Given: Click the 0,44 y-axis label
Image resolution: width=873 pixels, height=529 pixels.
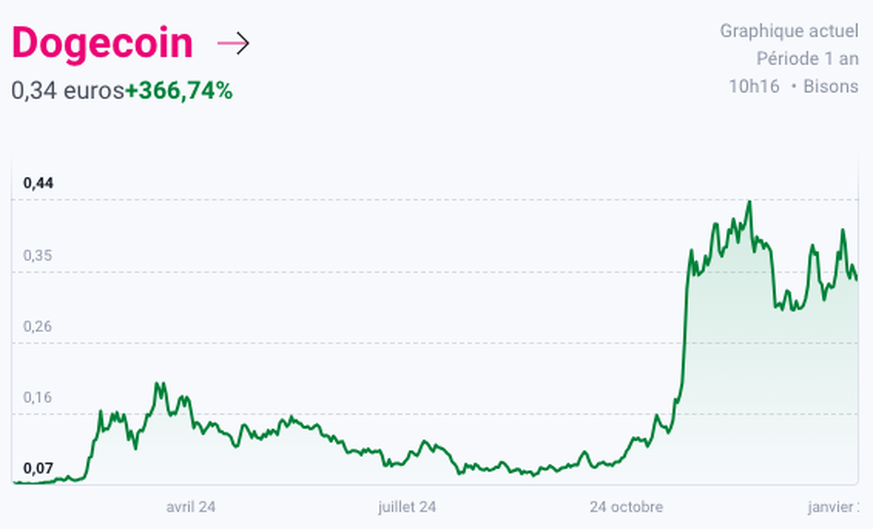Looking at the screenshot, I should click(x=38, y=183).
